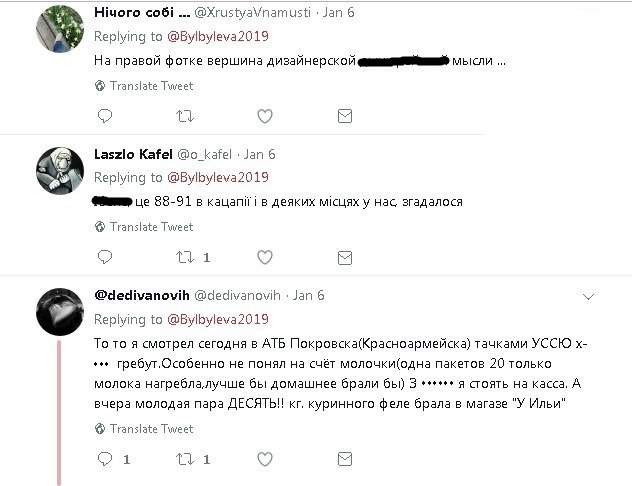Open @Bylbyleva2019 mention in first tweet
This screenshot has width=632, height=486.
coord(218,36)
